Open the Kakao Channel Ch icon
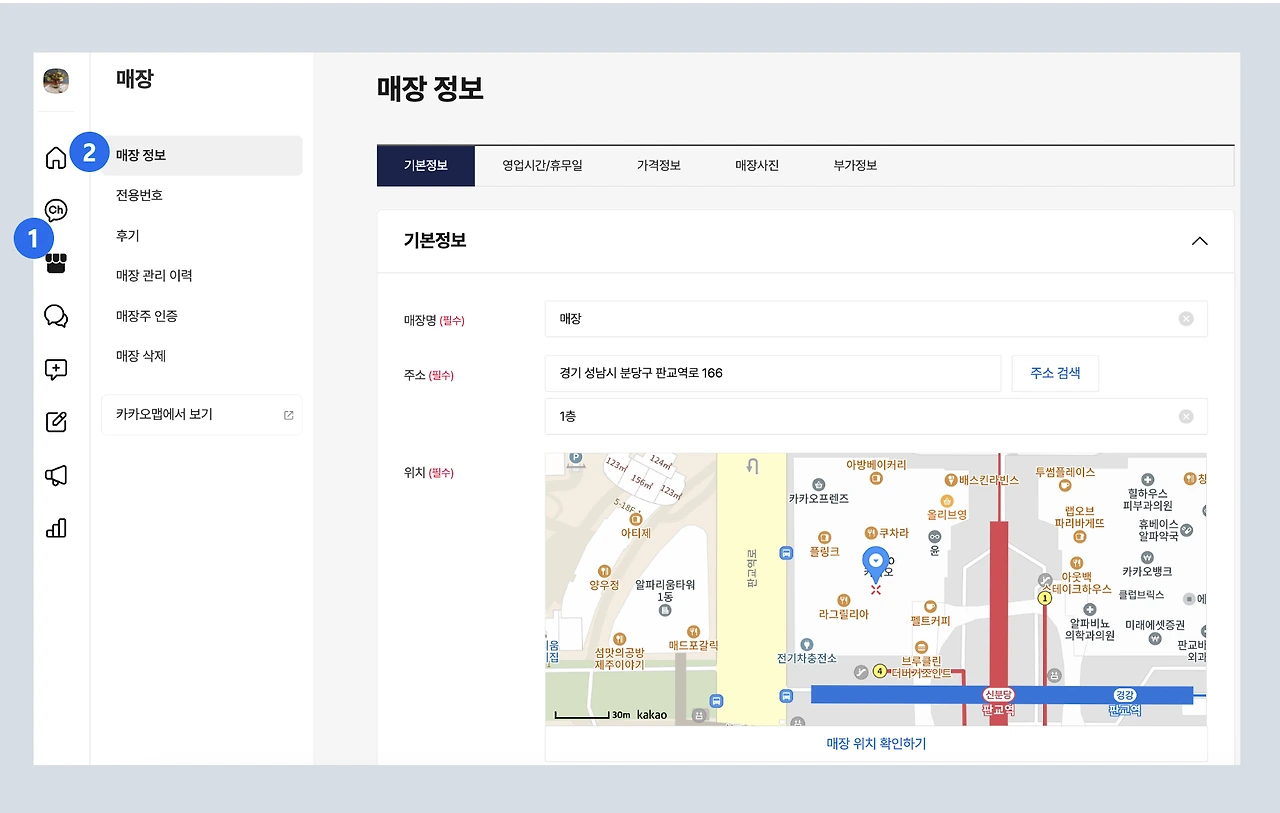 (x=56, y=210)
